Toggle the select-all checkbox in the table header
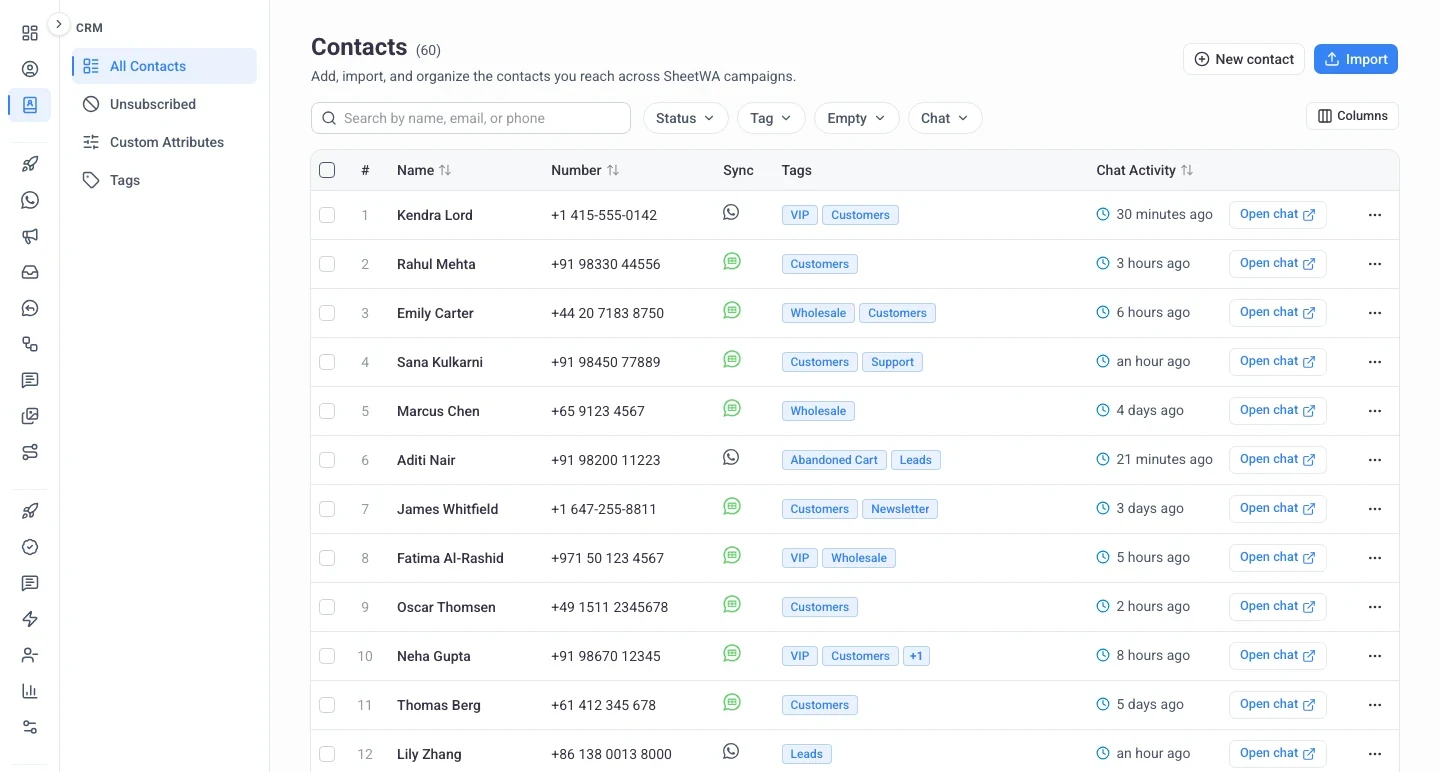 point(327,170)
